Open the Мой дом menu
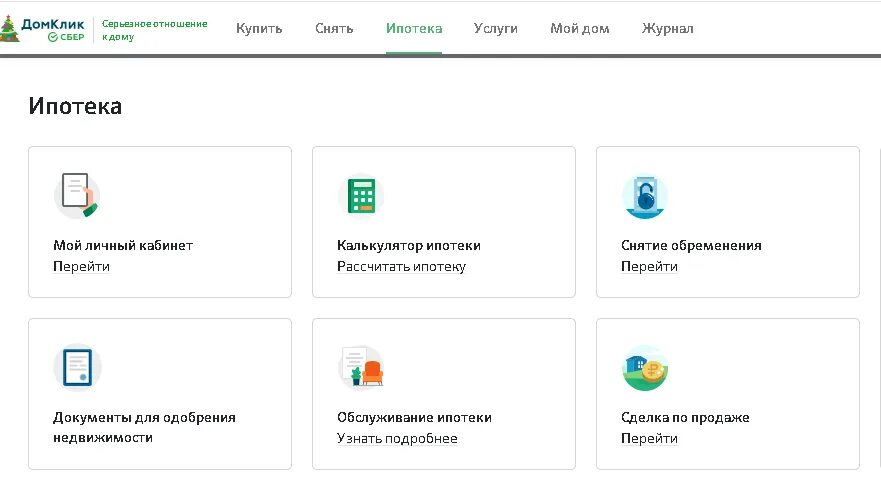The width and height of the screenshot is (881, 500). click(580, 28)
